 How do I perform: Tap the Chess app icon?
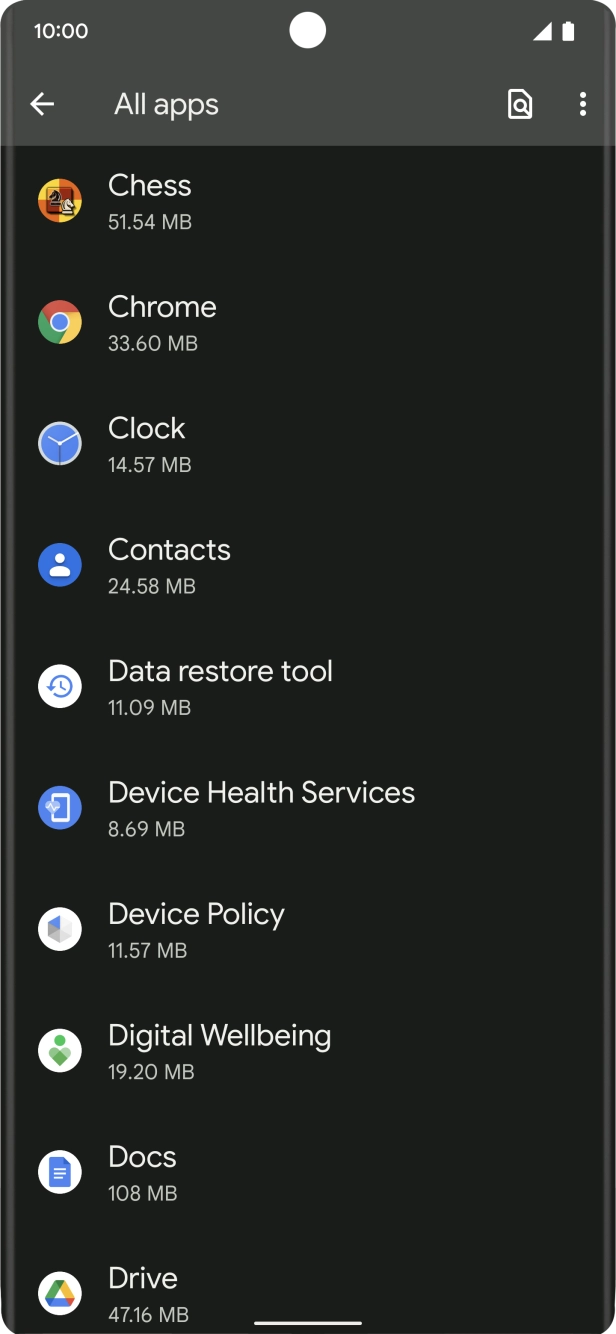pos(60,200)
